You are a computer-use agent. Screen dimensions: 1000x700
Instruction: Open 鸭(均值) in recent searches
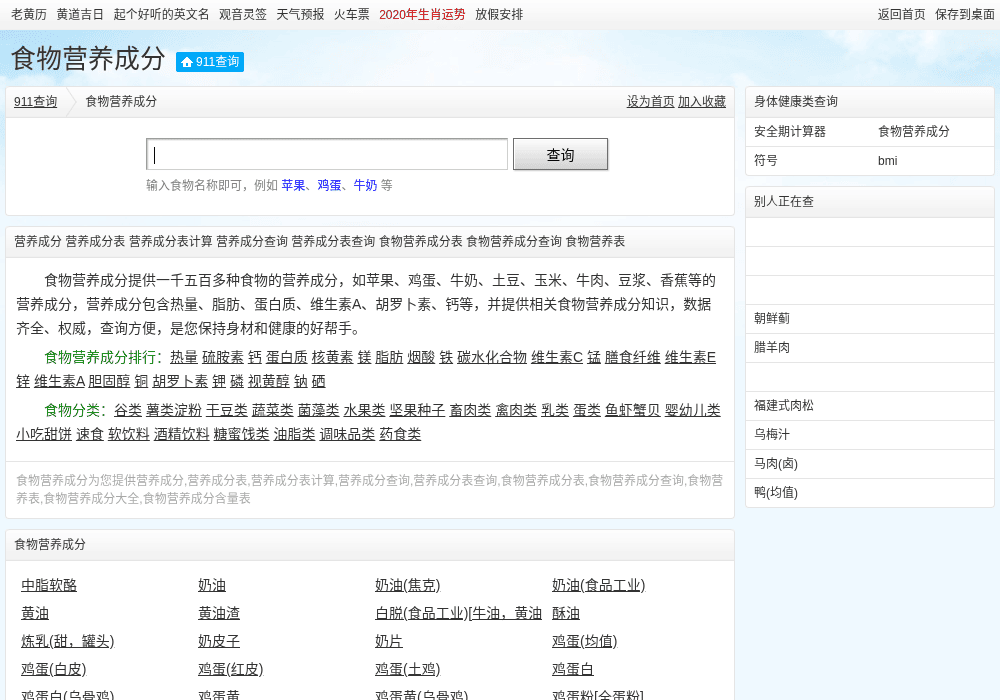776,493
